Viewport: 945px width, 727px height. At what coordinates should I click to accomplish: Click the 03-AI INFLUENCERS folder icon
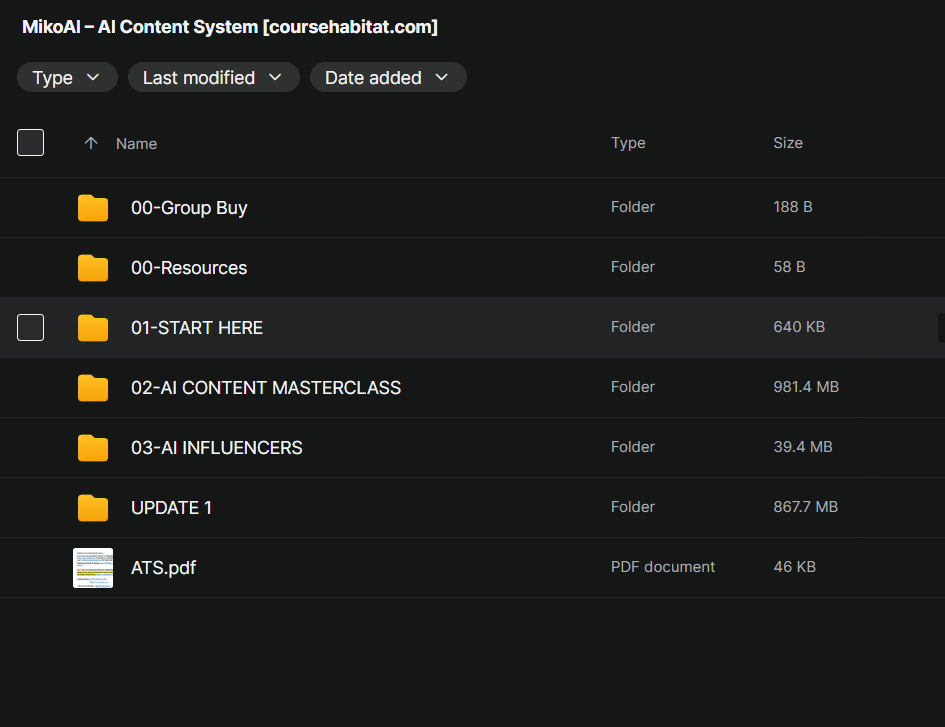click(93, 448)
